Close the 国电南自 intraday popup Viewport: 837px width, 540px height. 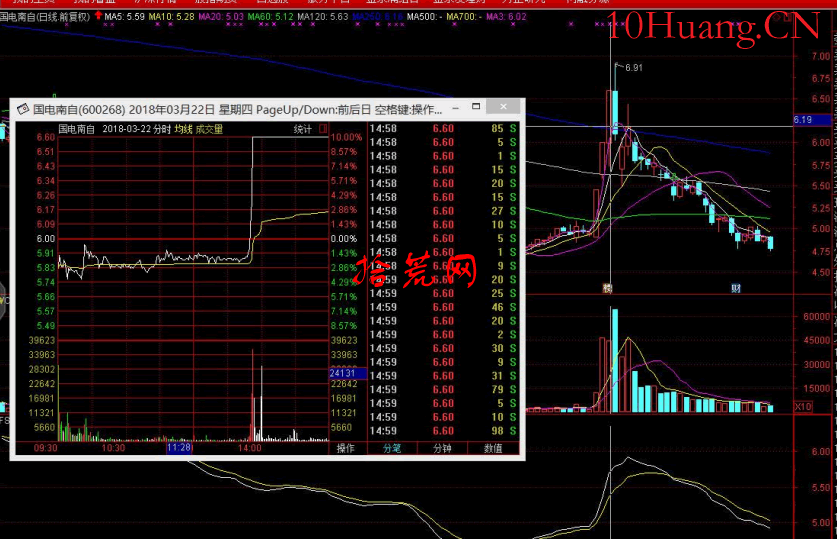coord(503,107)
